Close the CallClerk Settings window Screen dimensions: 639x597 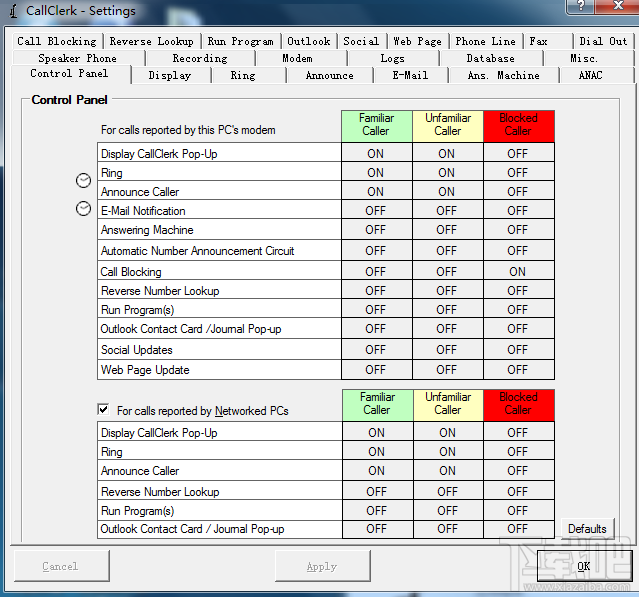(x=617, y=5)
